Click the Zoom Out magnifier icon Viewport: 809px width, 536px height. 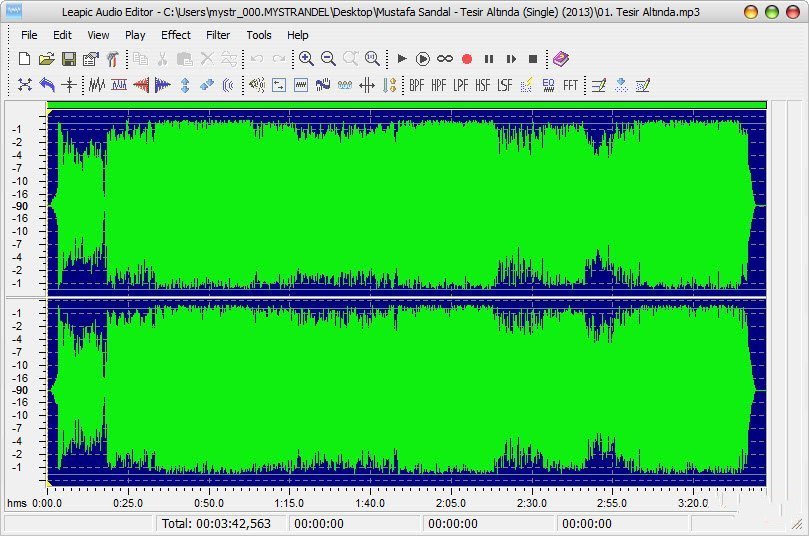[328, 59]
